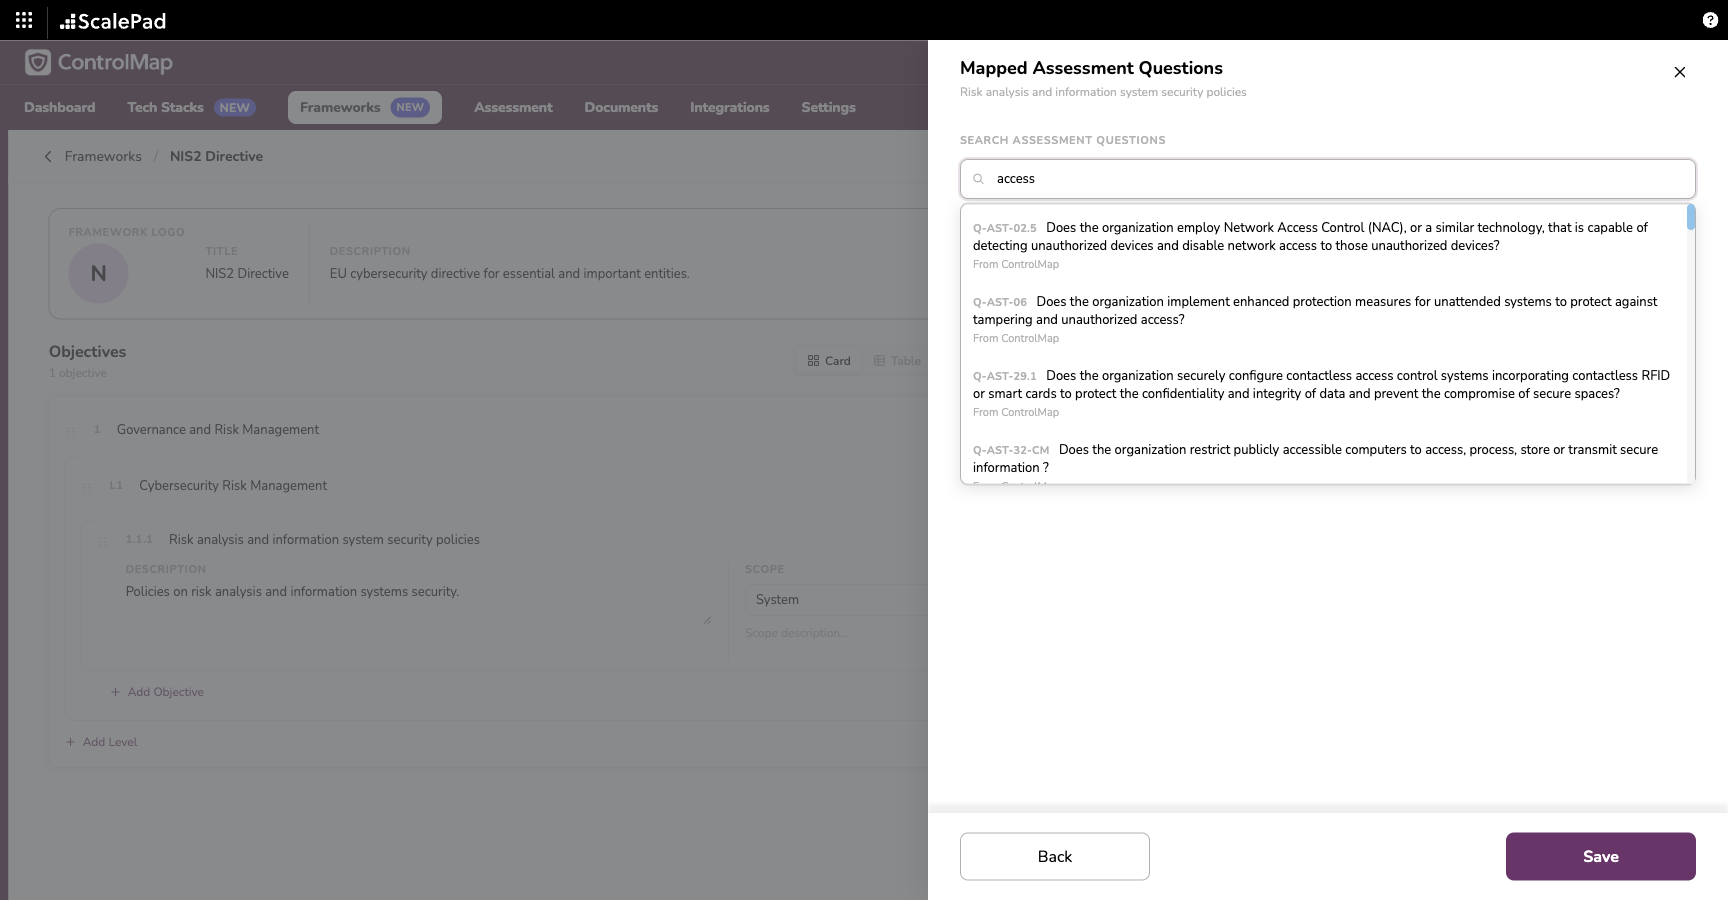This screenshot has height=900, width=1728.
Task: Open the Documents tab
Action: [x=621, y=107]
